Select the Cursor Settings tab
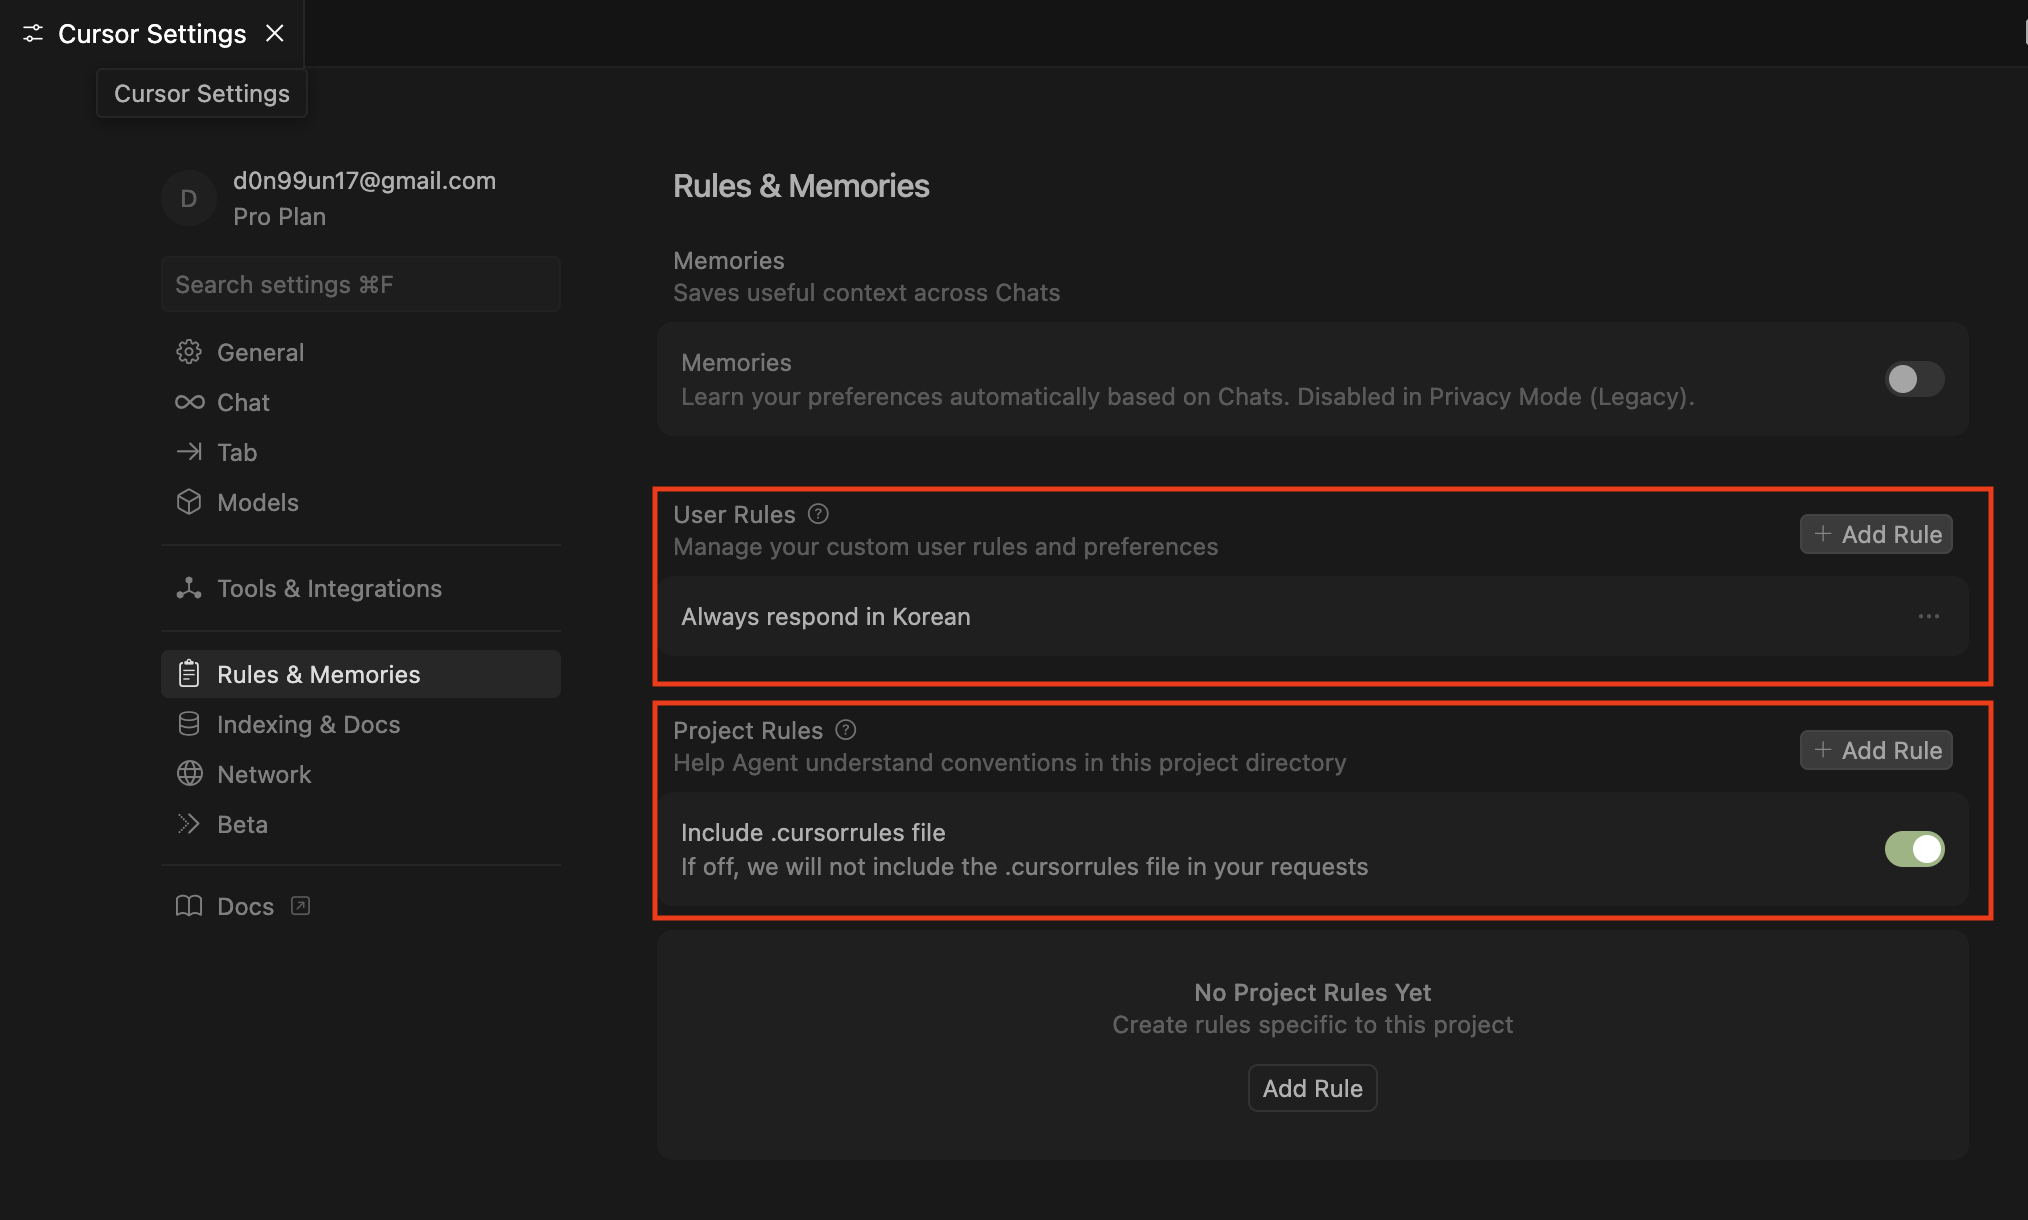This screenshot has height=1220, width=2028. 152,34
